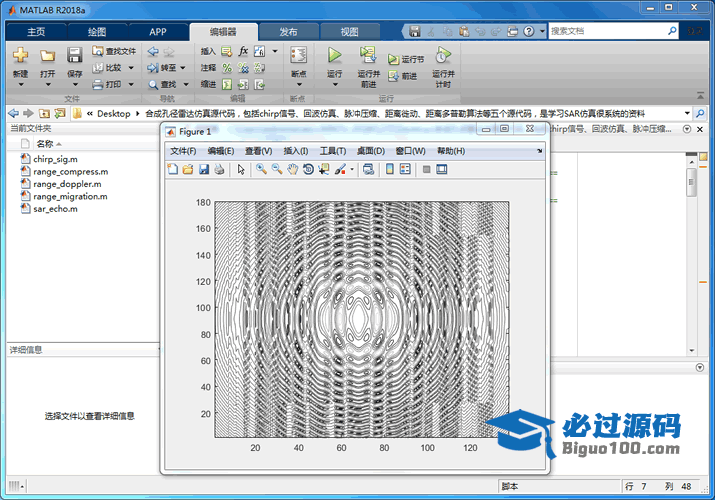Toggle the Brush data tool
Screen dimensions: 715x500
(x=340, y=170)
